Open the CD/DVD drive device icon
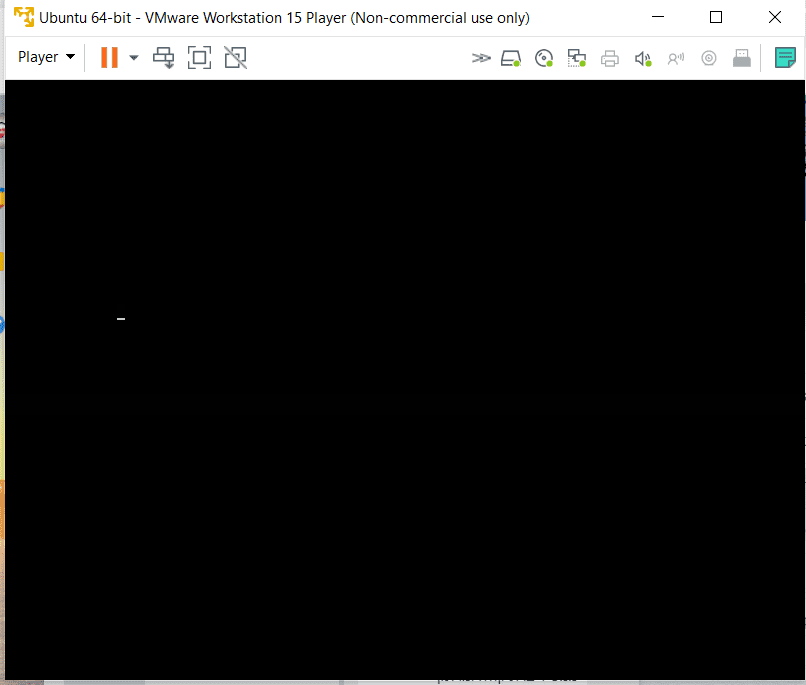 544,58
